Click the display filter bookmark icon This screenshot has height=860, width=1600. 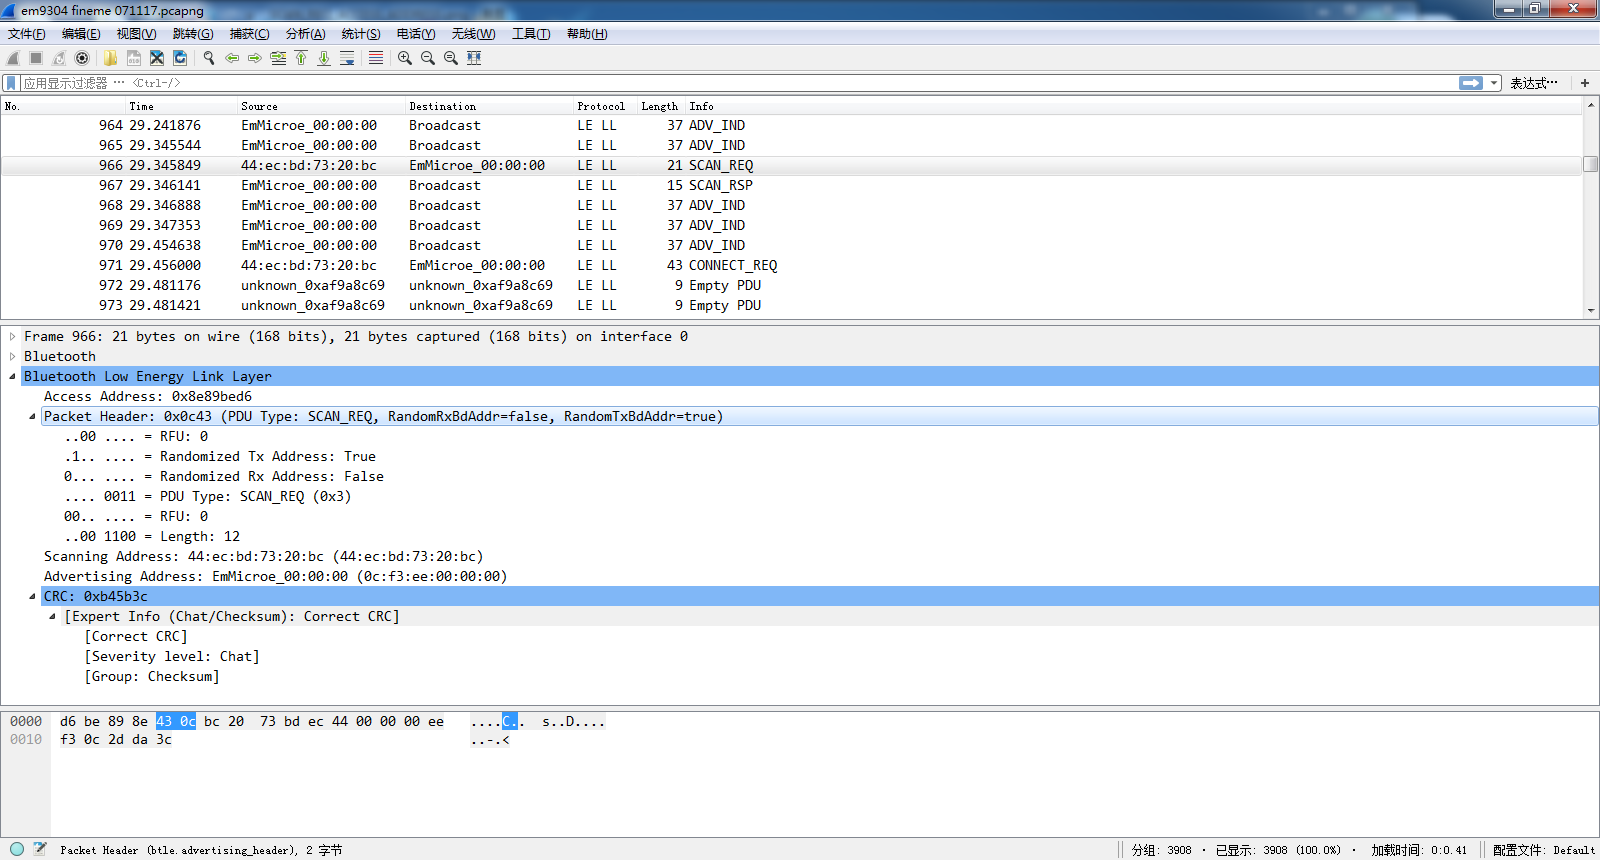(11, 83)
